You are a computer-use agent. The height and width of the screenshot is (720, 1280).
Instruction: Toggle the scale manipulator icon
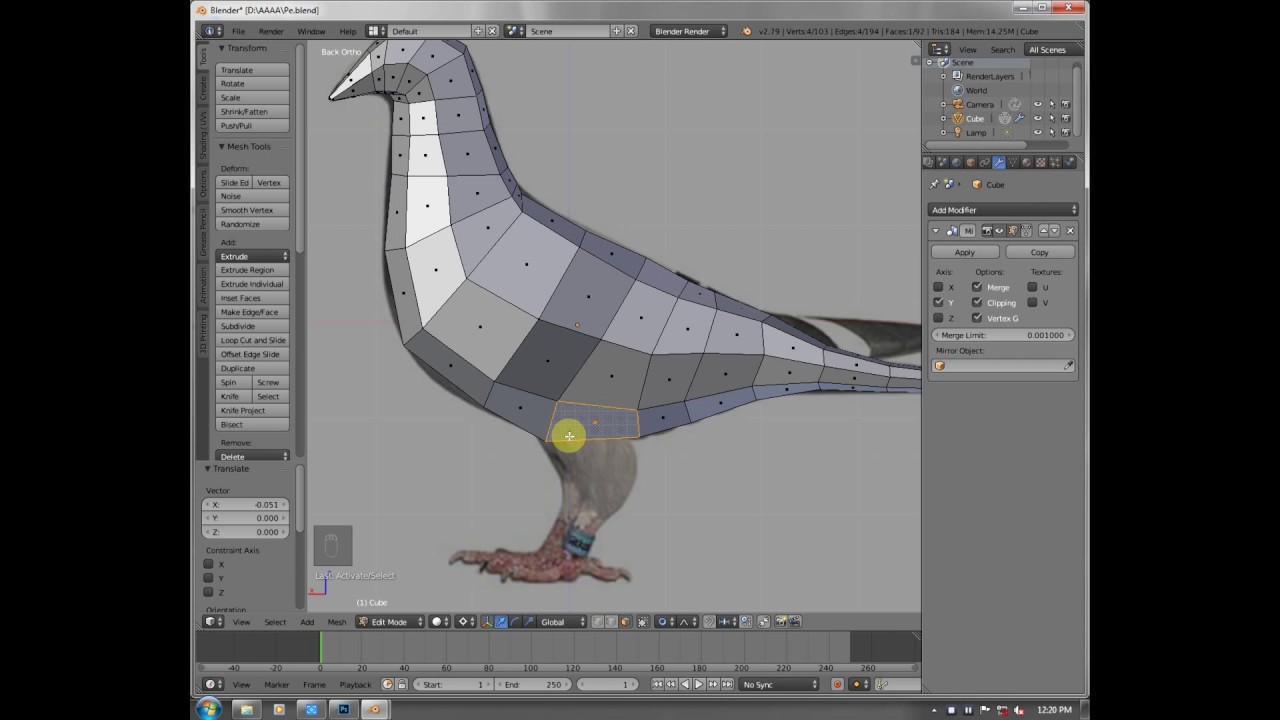pyautogui.click(x=529, y=622)
